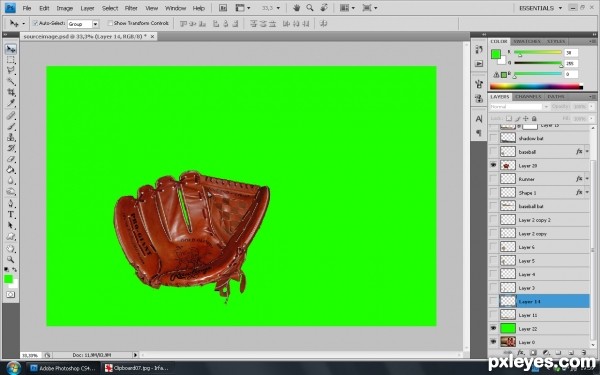This screenshot has height=375, width=600.
Task: Switch to the Channels tab
Action: [528, 97]
